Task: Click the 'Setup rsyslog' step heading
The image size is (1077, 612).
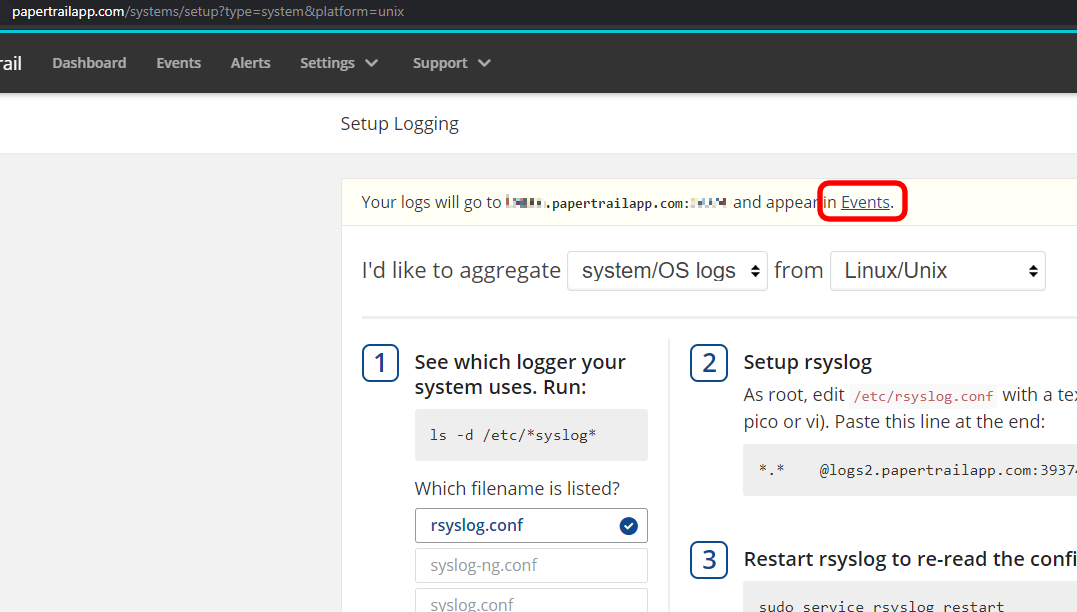Action: [808, 362]
